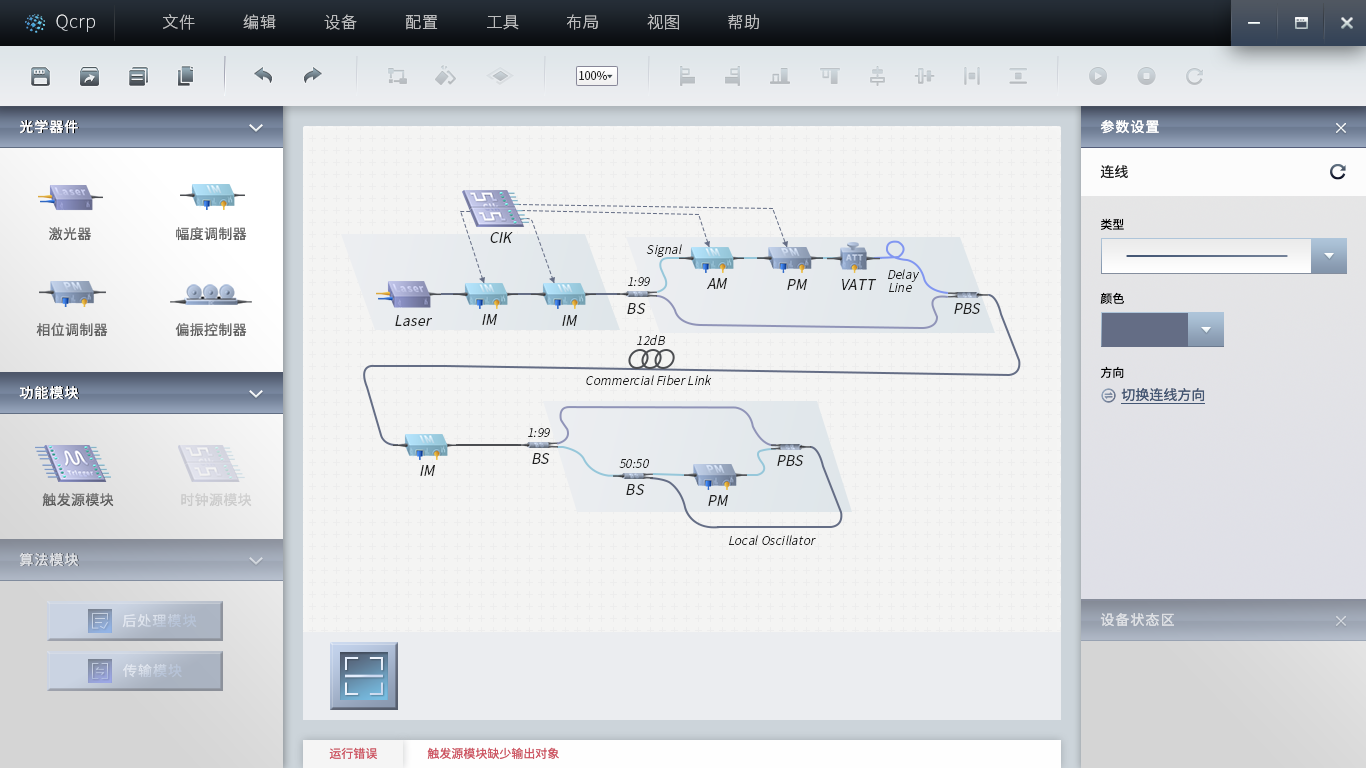This screenshot has width=1366, height=768.
Task: Open the 配置 menu
Action: point(422,22)
